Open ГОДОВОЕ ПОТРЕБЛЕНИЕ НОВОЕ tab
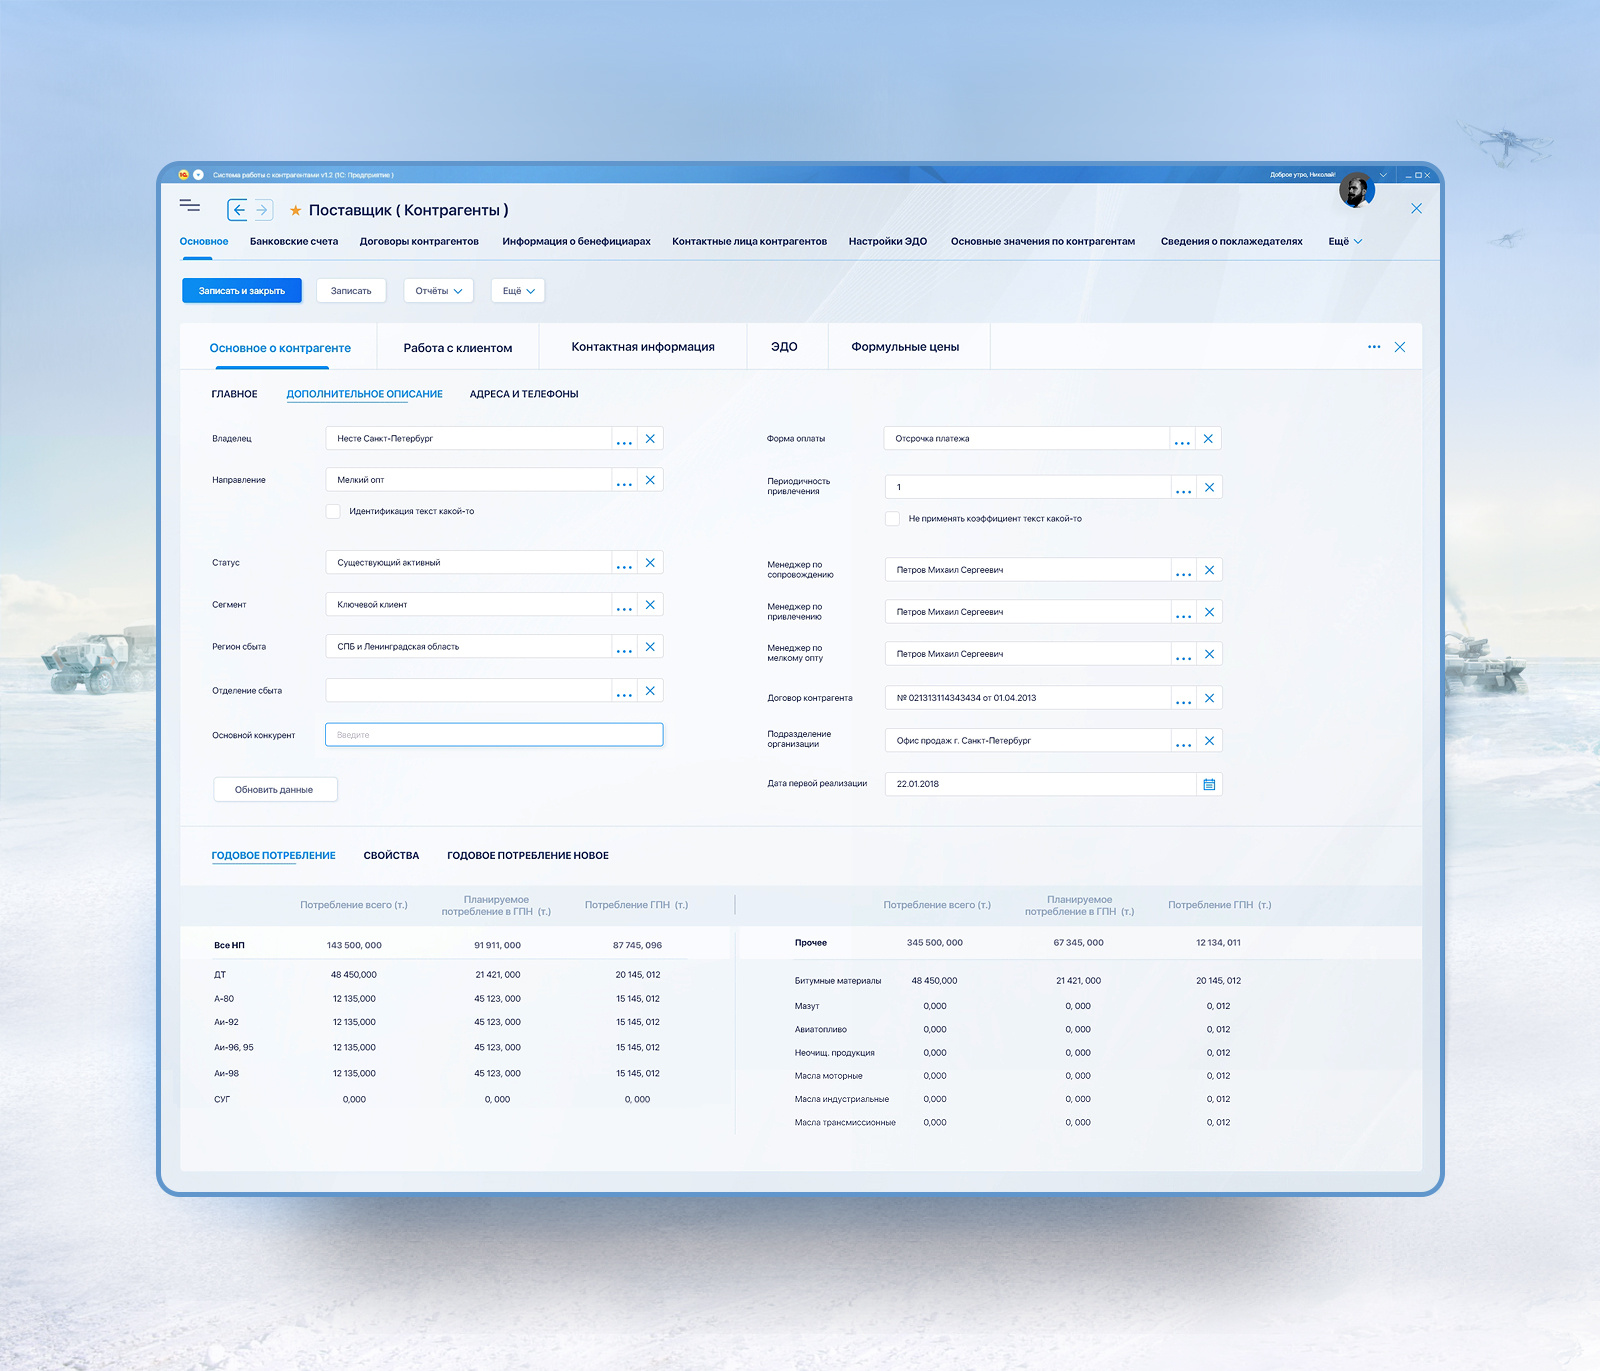 pyautogui.click(x=528, y=856)
